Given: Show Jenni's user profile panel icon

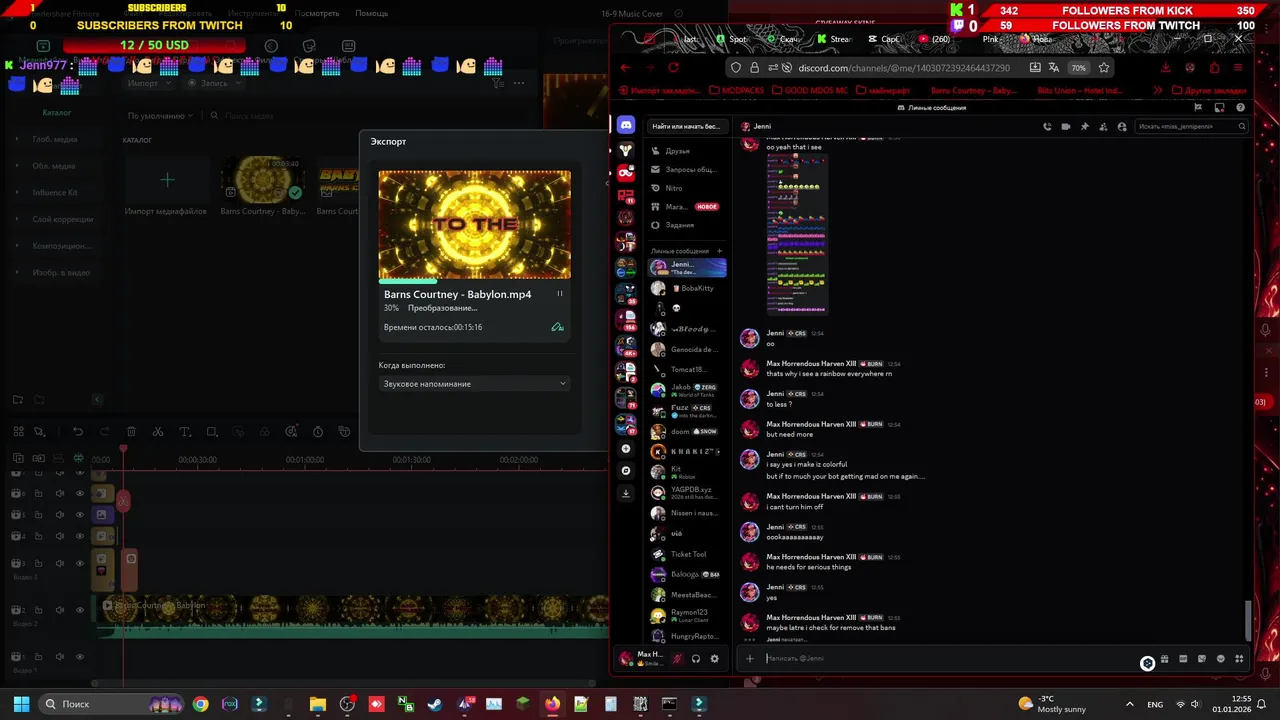Looking at the screenshot, I should pyautogui.click(x=1122, y=127).
